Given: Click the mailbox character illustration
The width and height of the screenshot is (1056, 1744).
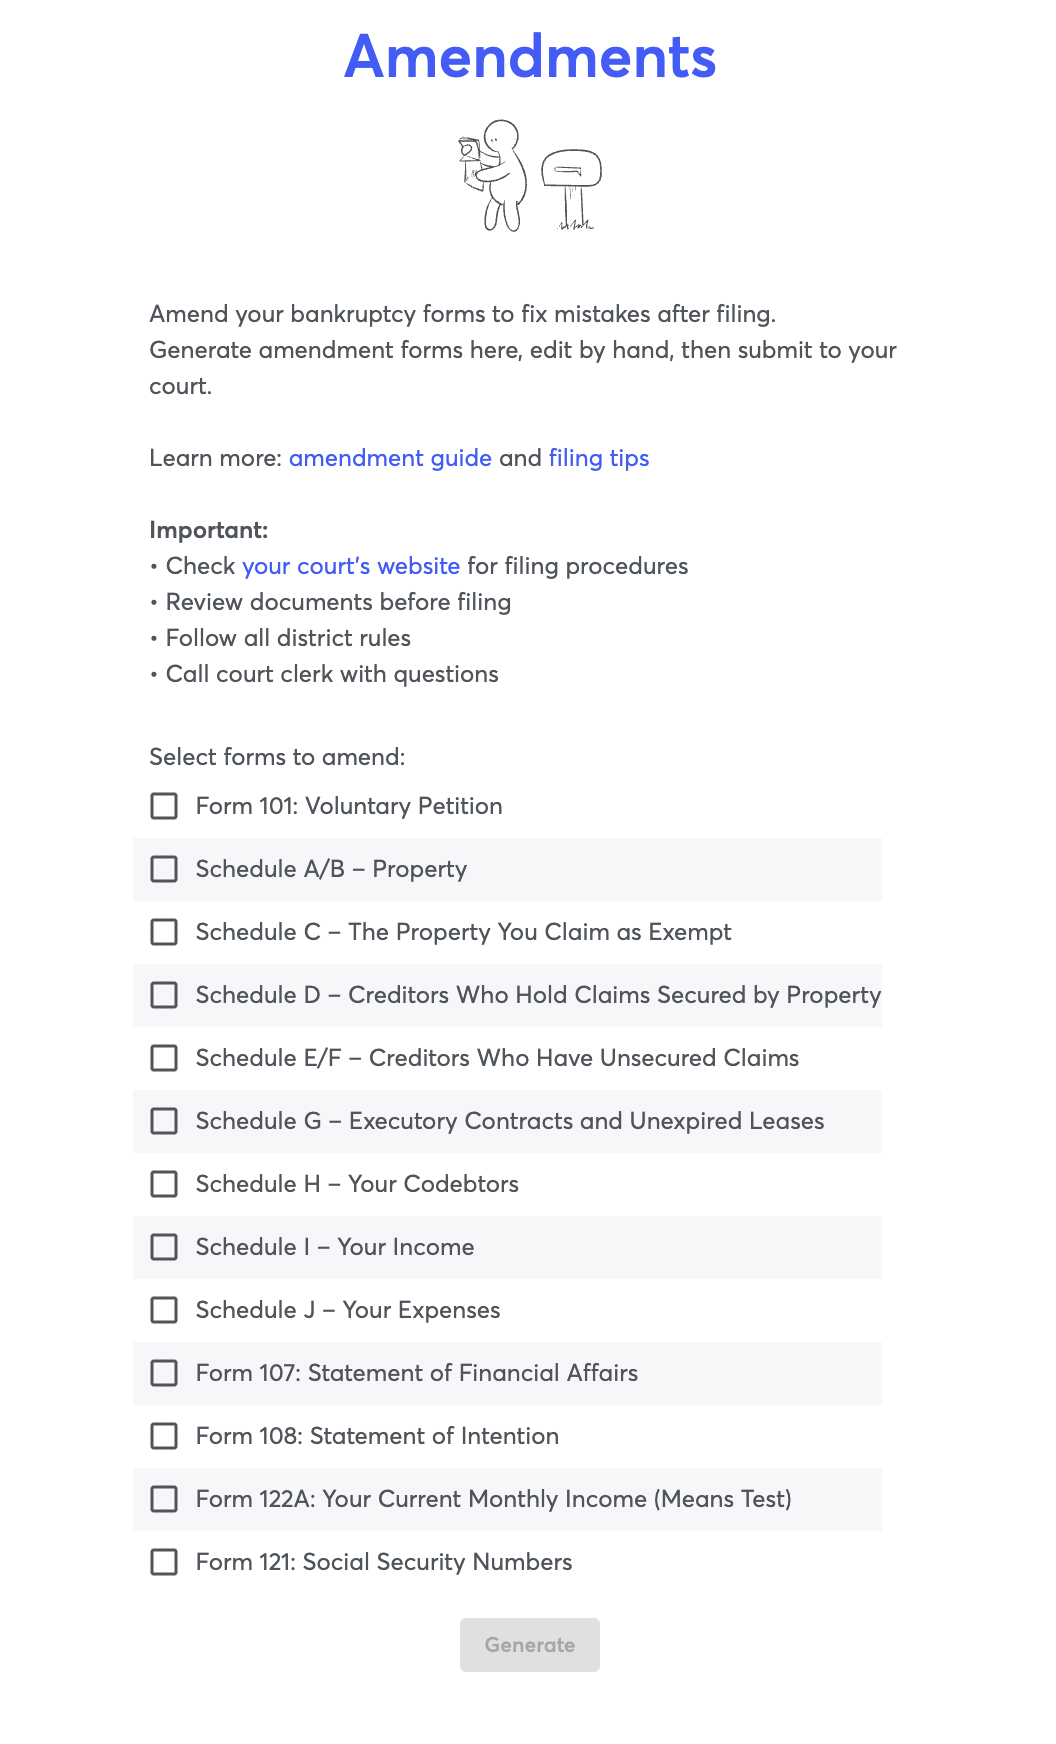Looking at the screenshot, I should [x=530, y=176].
